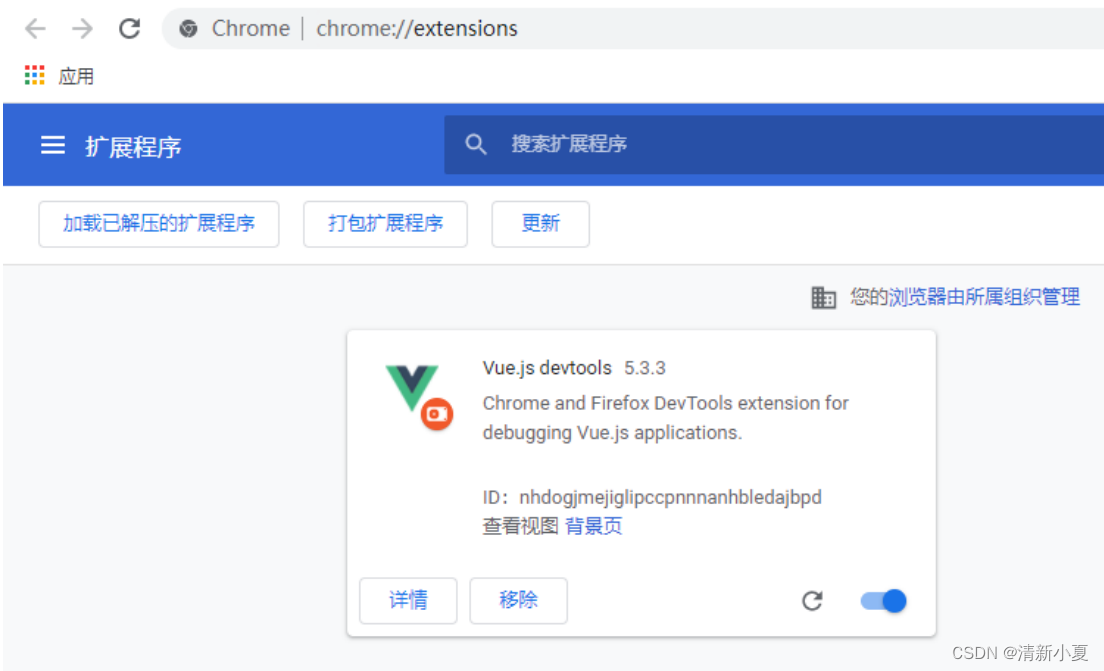
Task: Click the search magnifier in the extensions header
Action: (476, 144)
